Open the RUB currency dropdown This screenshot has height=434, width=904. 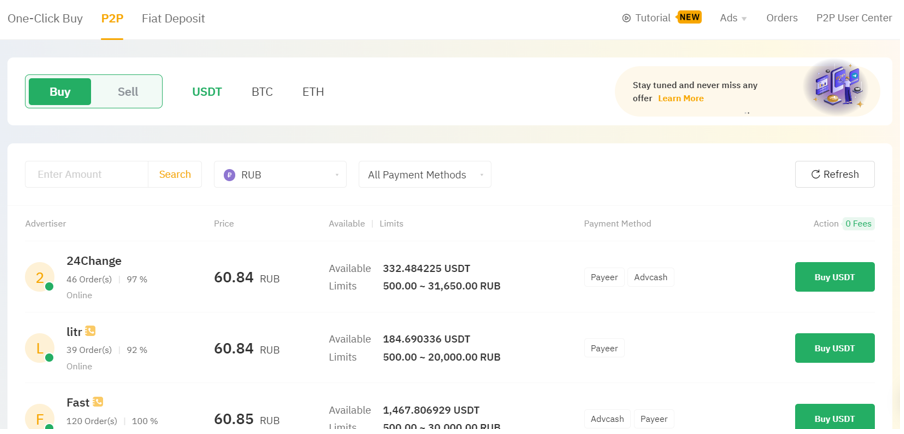point(280,175)
